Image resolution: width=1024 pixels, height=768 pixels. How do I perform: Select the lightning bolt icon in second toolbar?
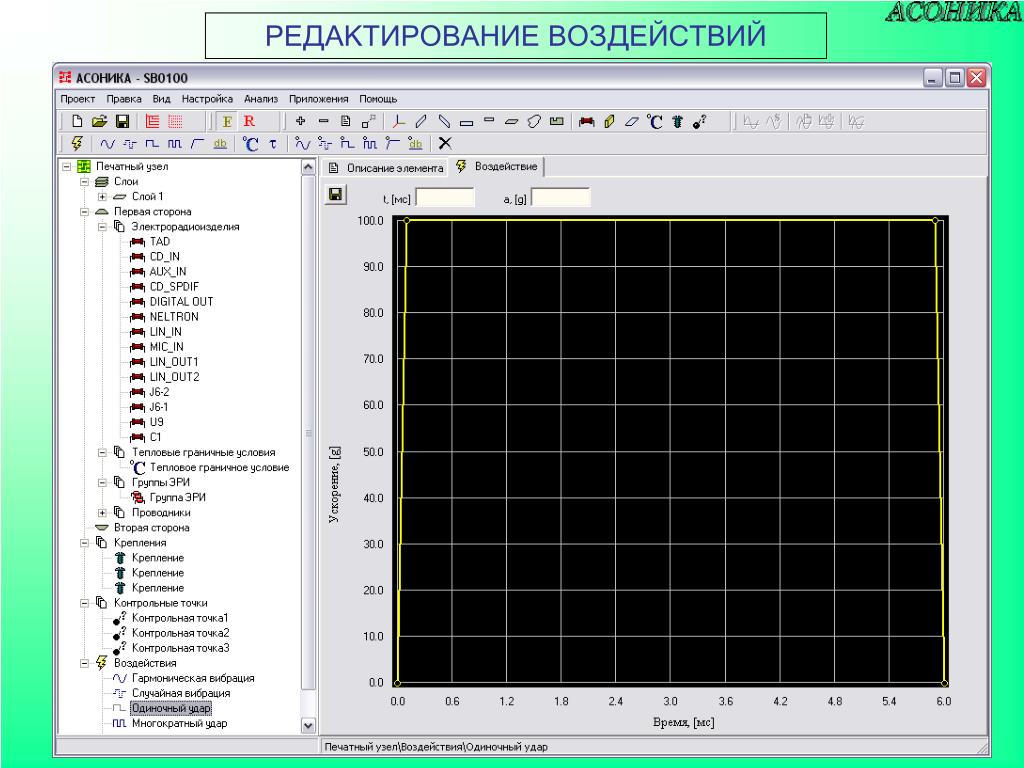pyautogui.click(x=77, y=143)
